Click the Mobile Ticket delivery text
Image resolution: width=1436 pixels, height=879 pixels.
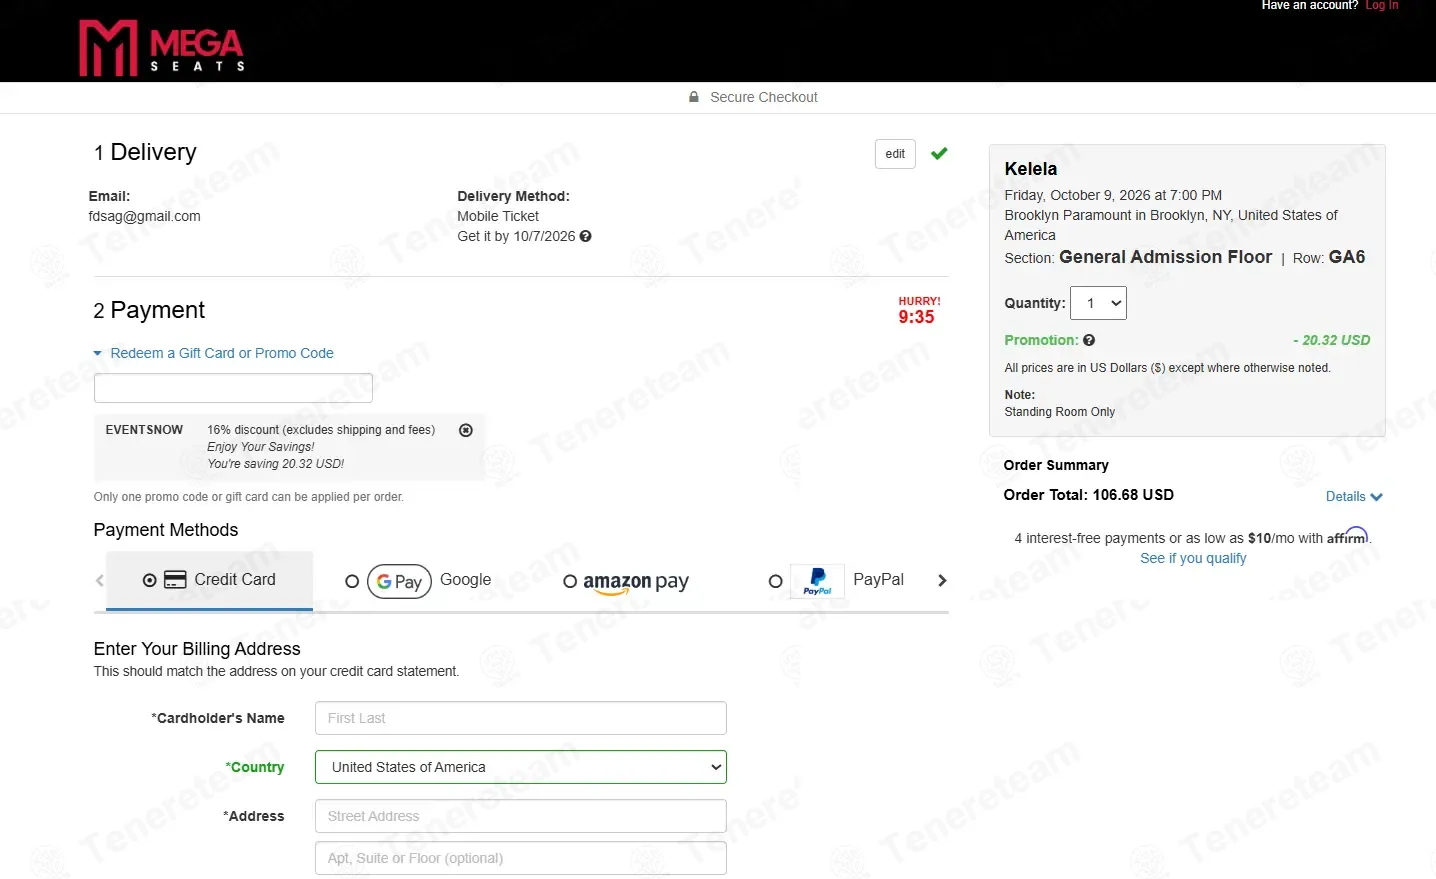pos(498,216)
